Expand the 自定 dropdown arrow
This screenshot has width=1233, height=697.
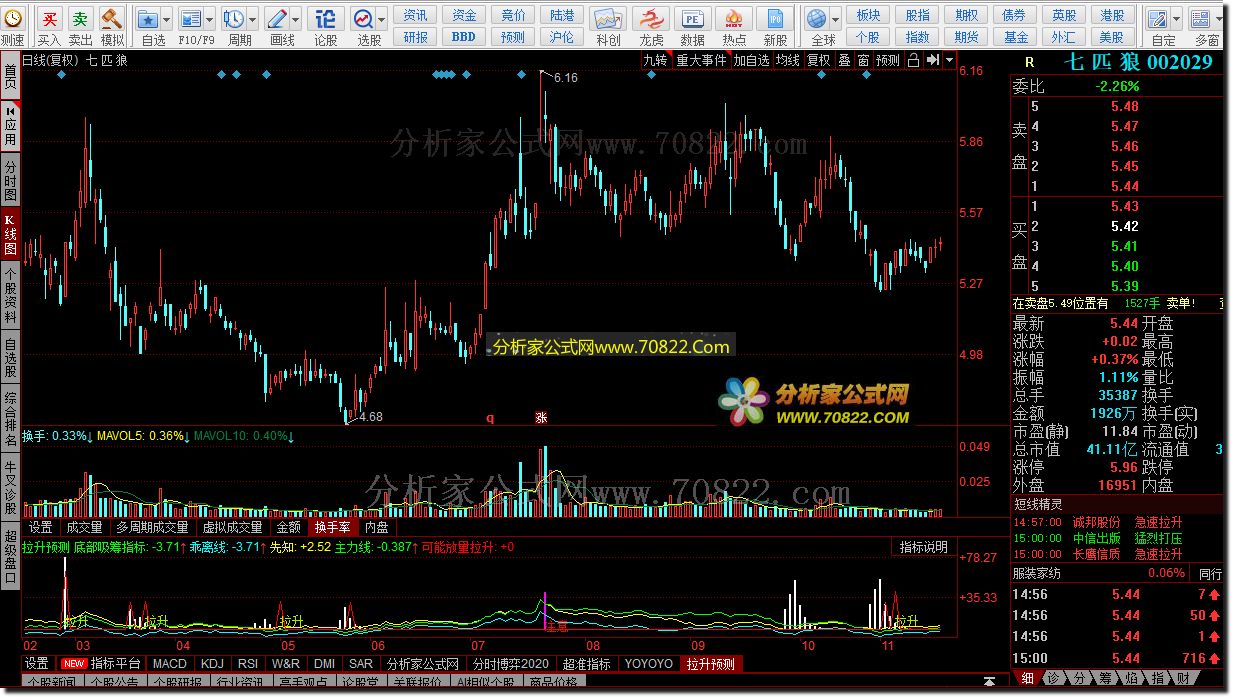[x=1176, y=19]
